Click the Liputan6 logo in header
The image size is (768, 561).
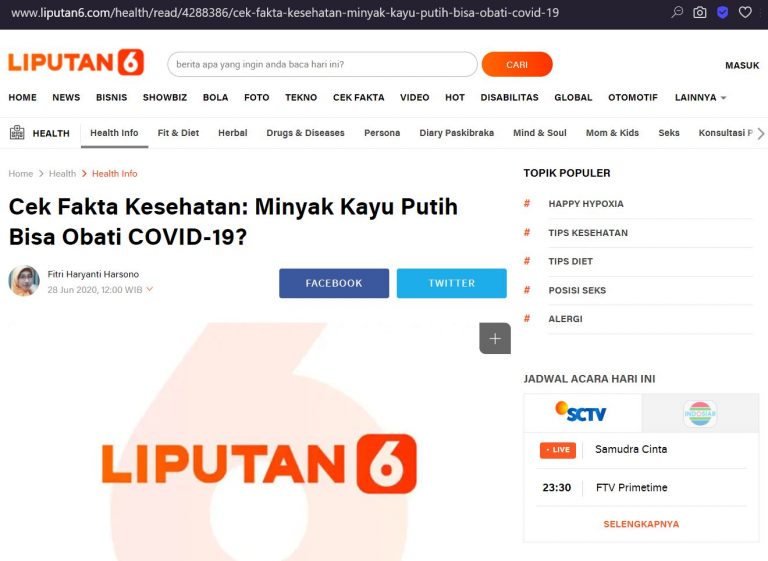76,62
